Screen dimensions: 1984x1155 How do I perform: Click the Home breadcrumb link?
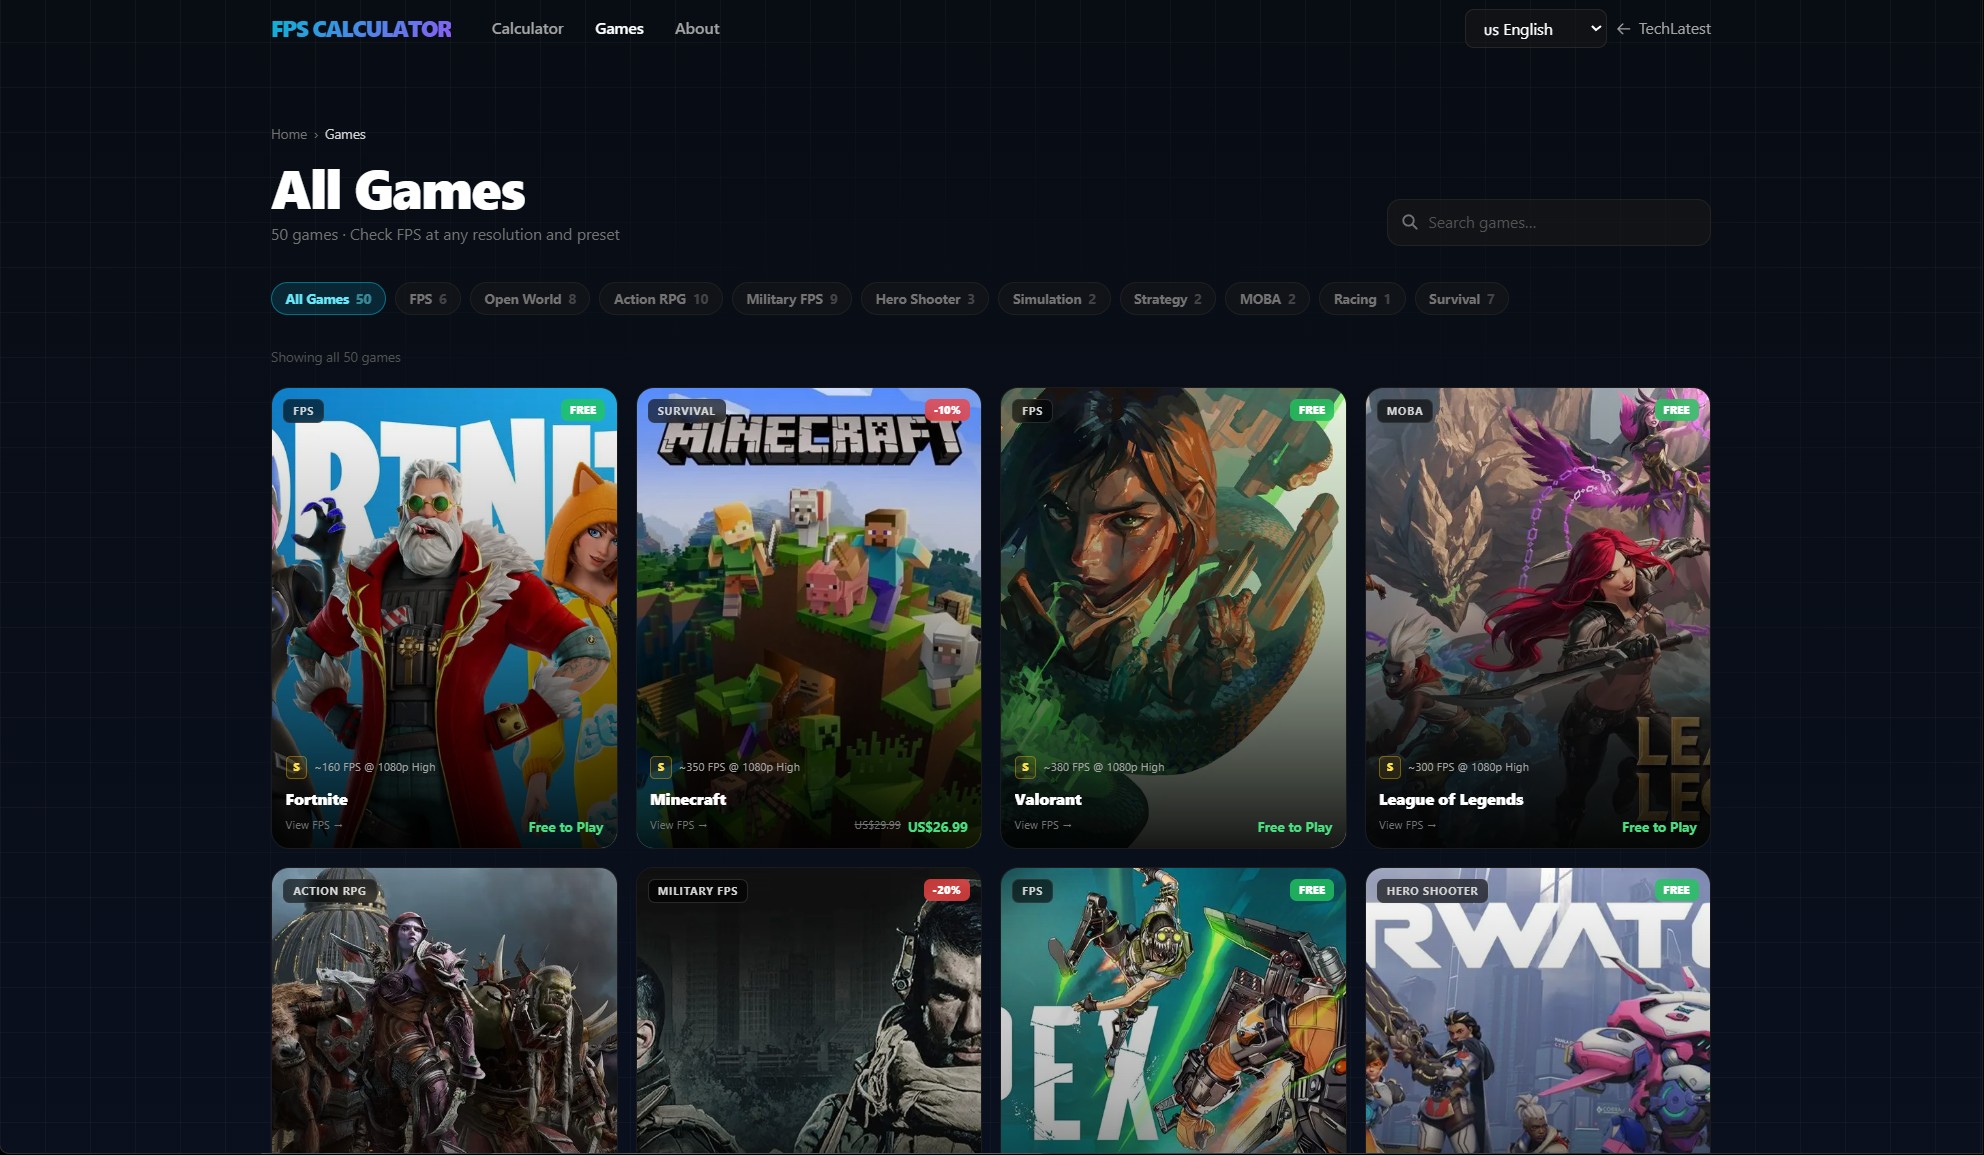289,134
